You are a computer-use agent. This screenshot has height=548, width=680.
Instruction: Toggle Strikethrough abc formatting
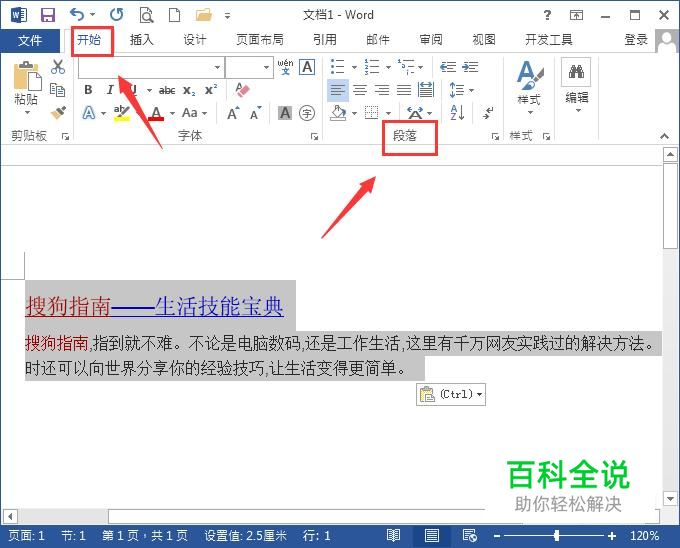click(167, 90)
